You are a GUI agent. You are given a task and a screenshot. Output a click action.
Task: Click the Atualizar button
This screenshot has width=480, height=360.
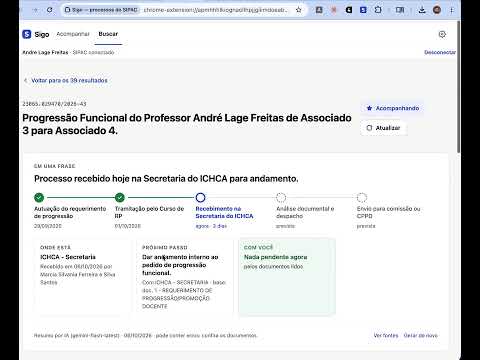[x=383, y=128]
